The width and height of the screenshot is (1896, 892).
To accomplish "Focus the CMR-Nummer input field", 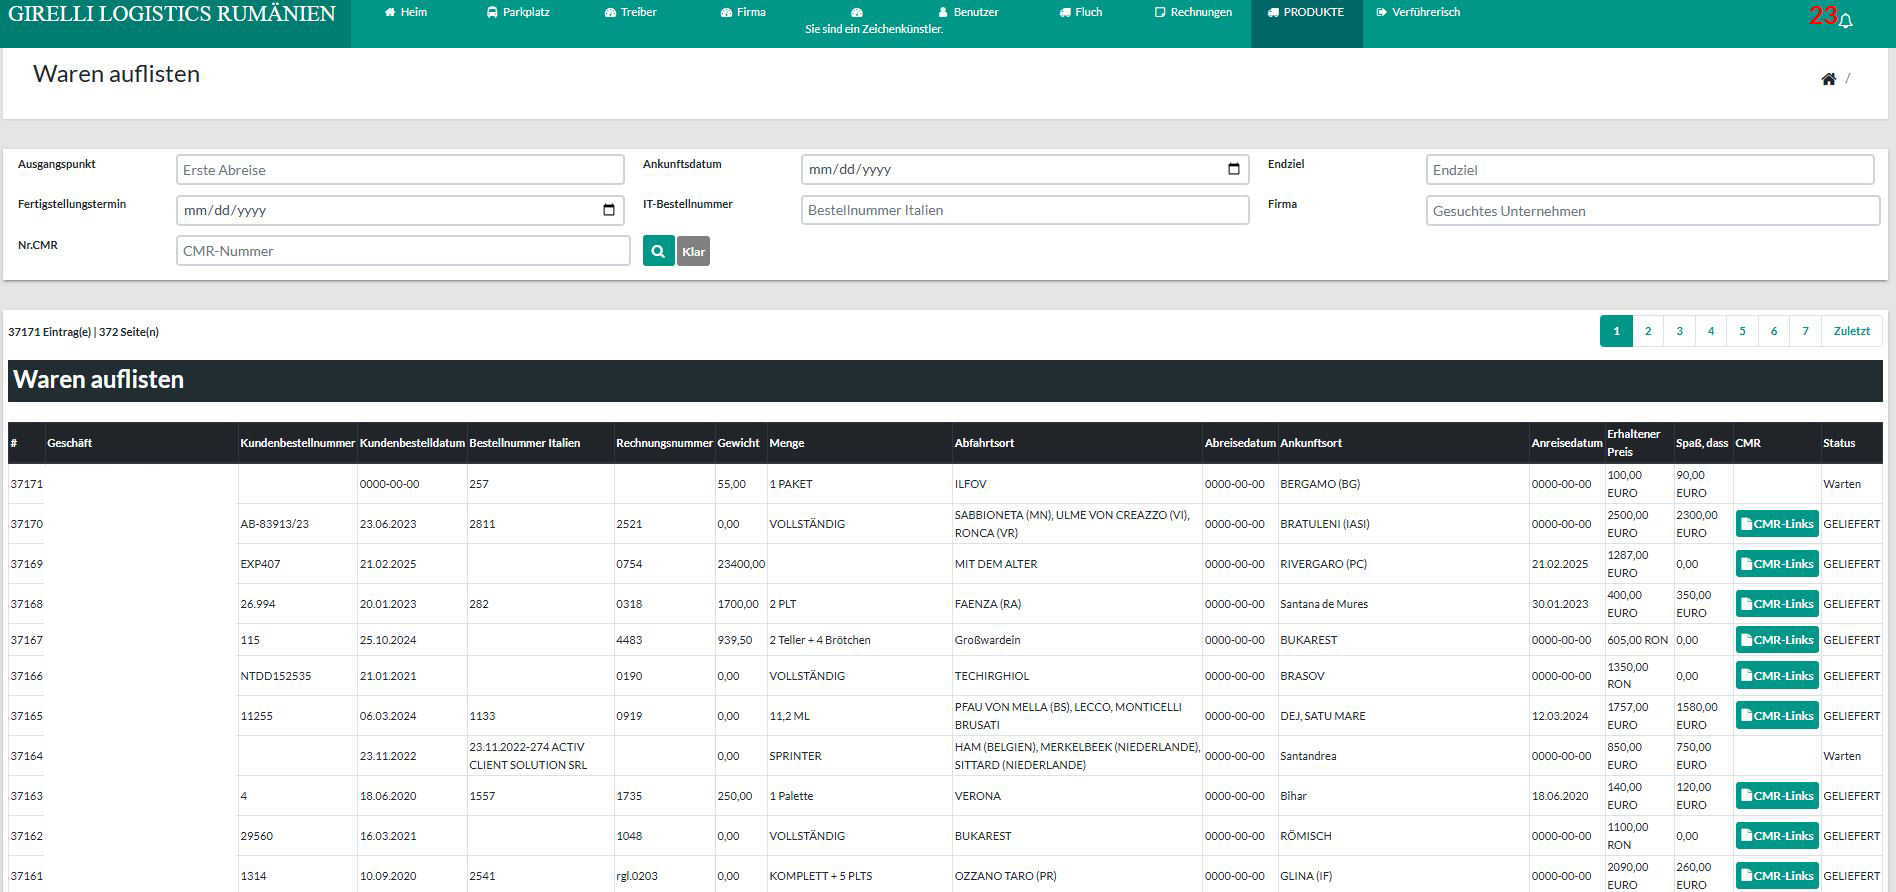I will [403, 251].
